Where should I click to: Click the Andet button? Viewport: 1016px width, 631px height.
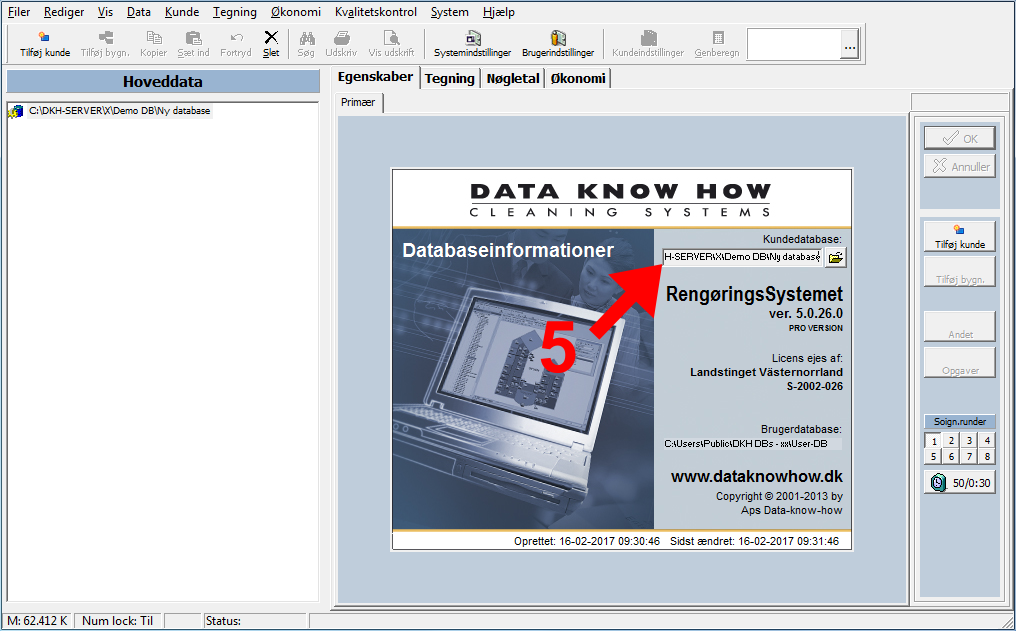point(960,327)
